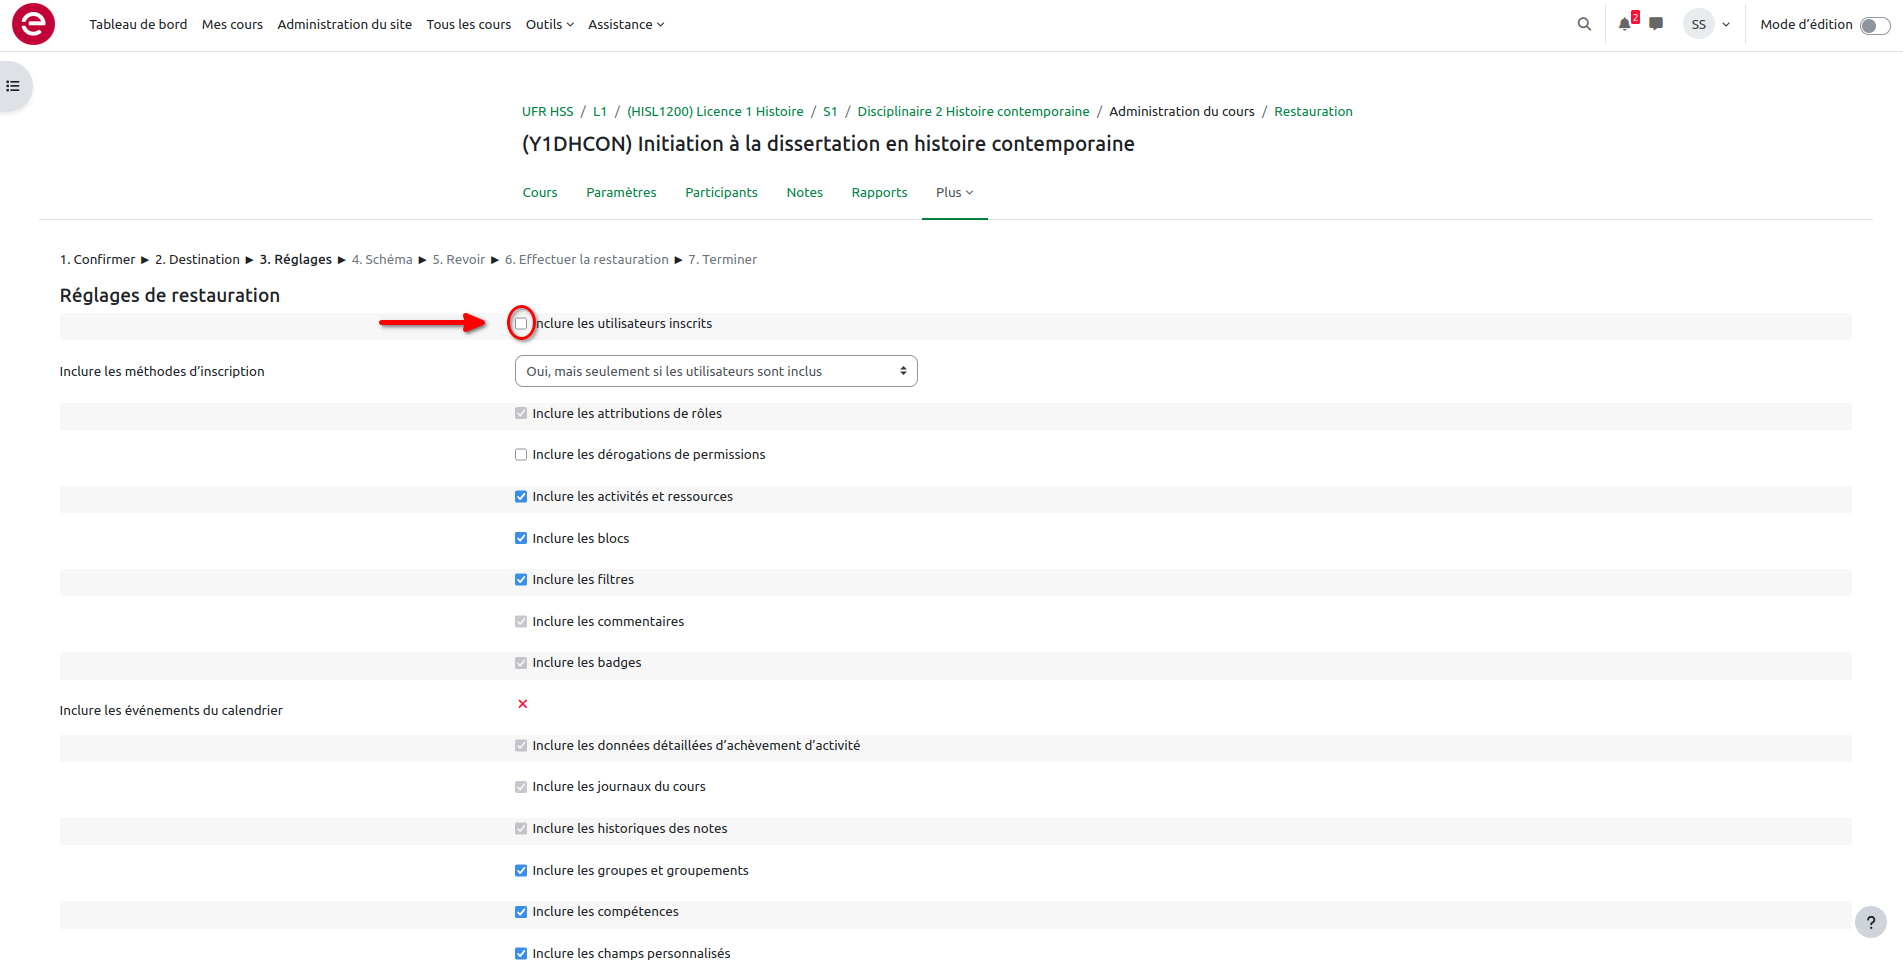1903x966 pixels.
Task: Enable Inclure les dérogations de permissions
Action: click(x=521, y=455)
